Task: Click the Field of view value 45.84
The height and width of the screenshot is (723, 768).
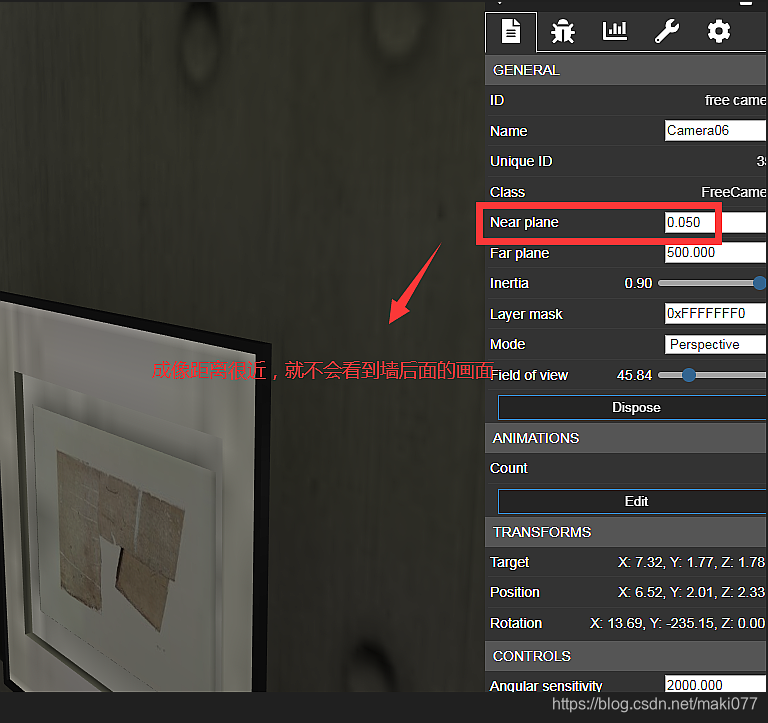Action: coord(634,375)
